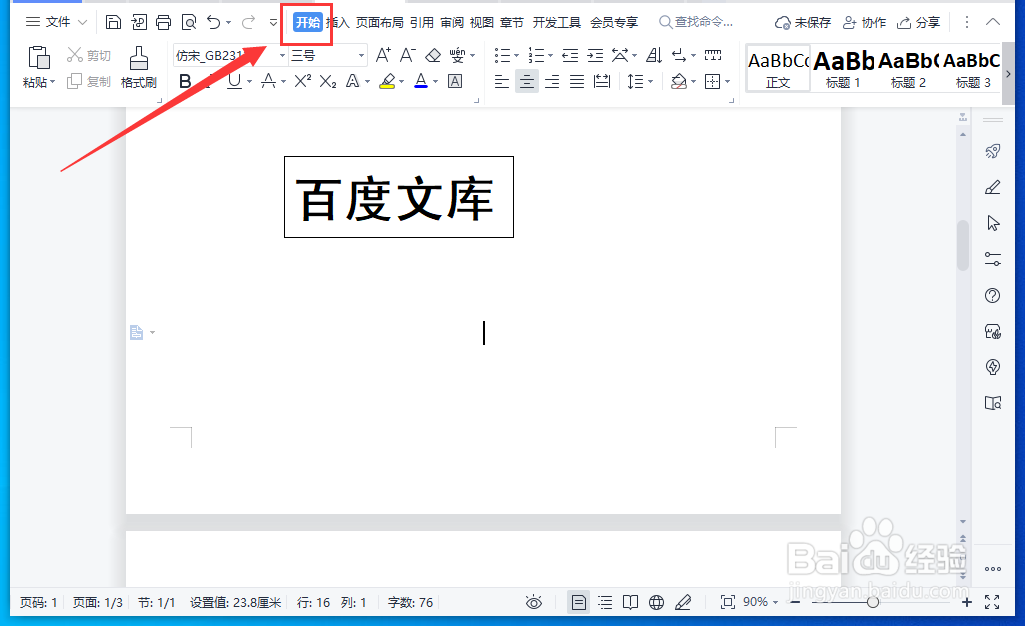Click the Print icon
The width and height of the screenshot is (1025, 626).
(163, 22)
